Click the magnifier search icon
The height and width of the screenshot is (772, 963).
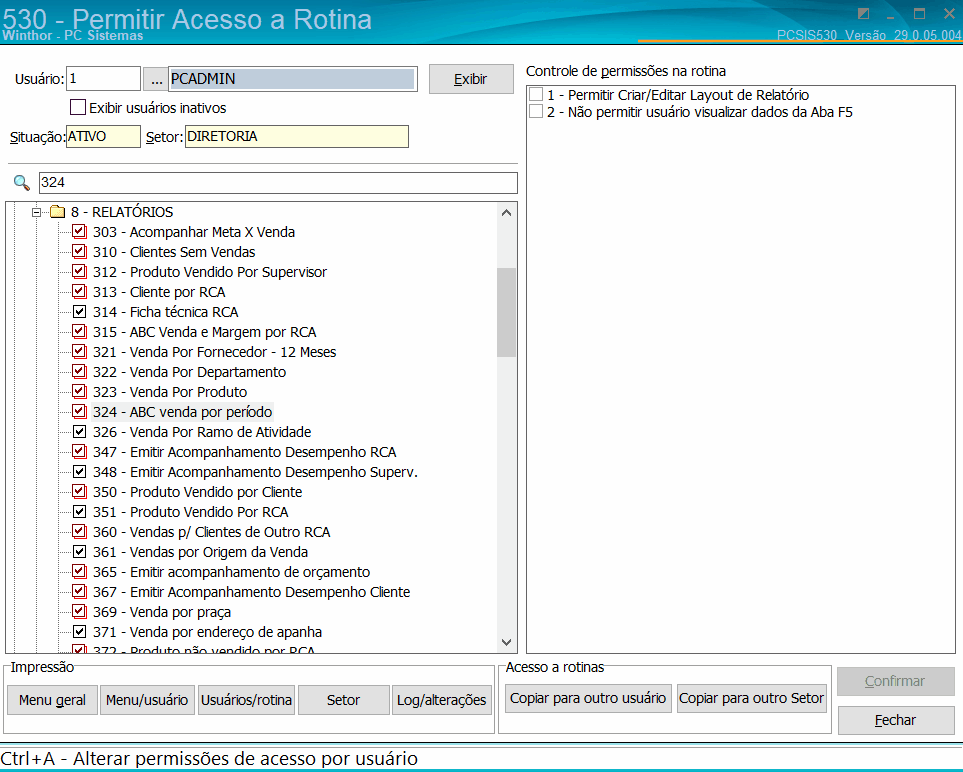21,182
